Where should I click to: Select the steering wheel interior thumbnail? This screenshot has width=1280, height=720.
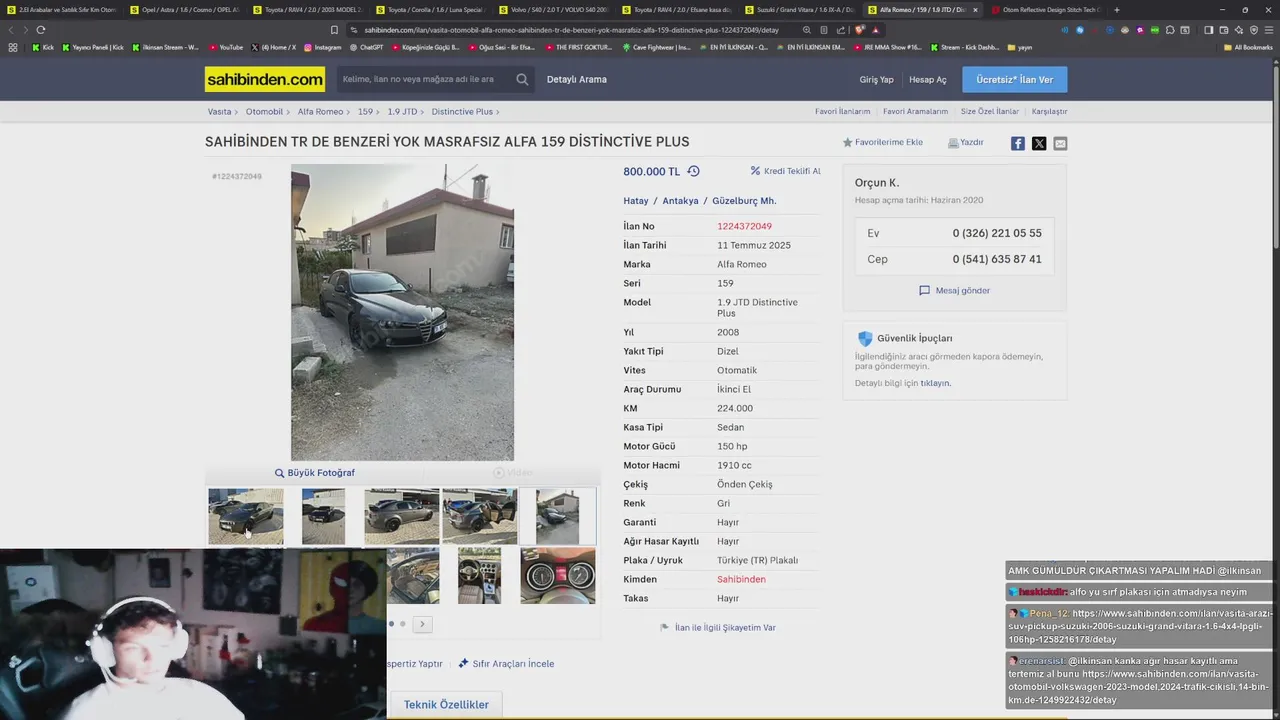pos(480,575)
